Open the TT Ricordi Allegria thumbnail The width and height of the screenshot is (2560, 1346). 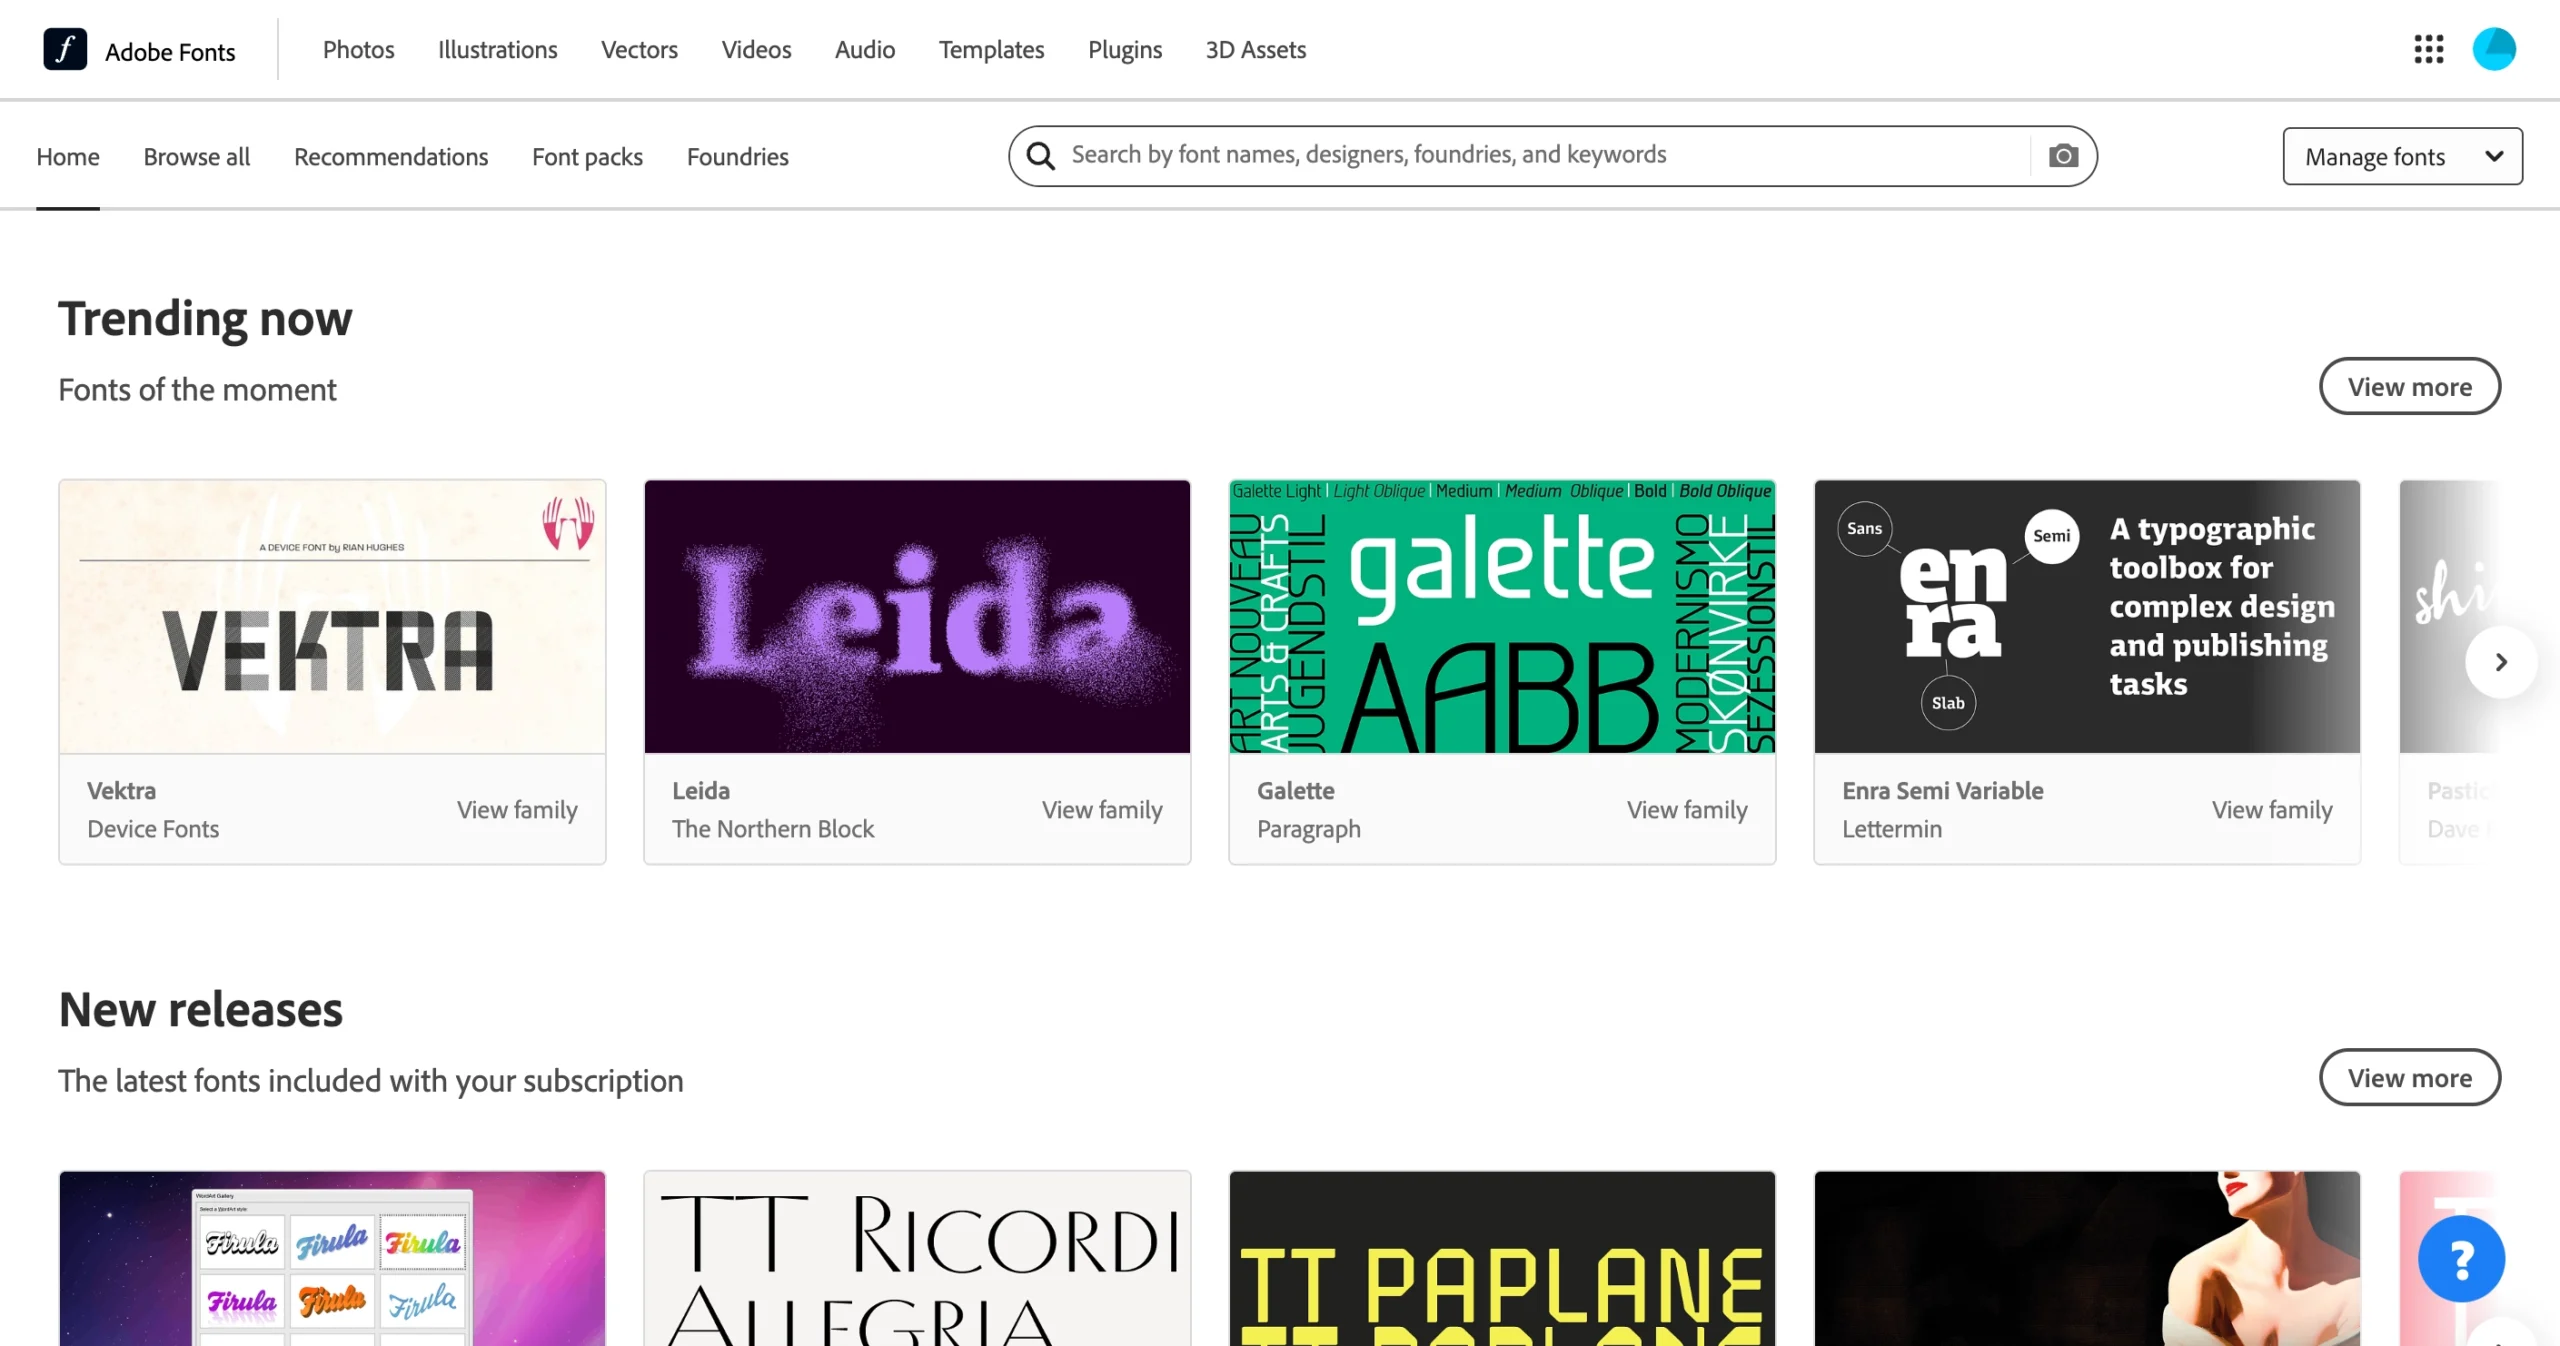point(917,1259)
